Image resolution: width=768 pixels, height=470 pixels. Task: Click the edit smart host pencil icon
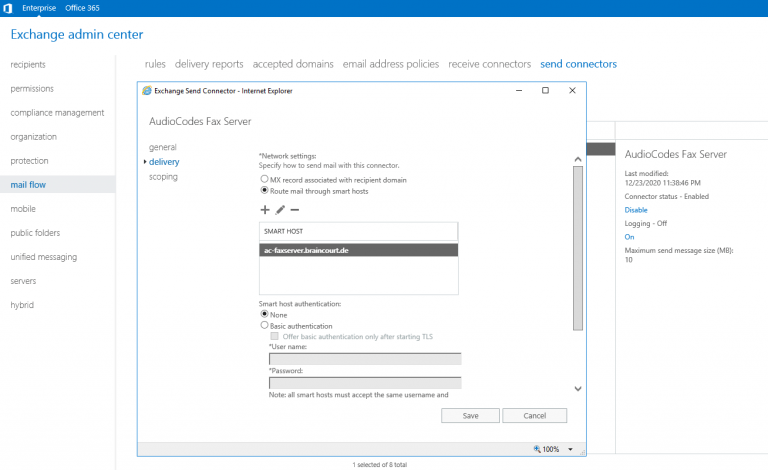(x=280, y=210)
